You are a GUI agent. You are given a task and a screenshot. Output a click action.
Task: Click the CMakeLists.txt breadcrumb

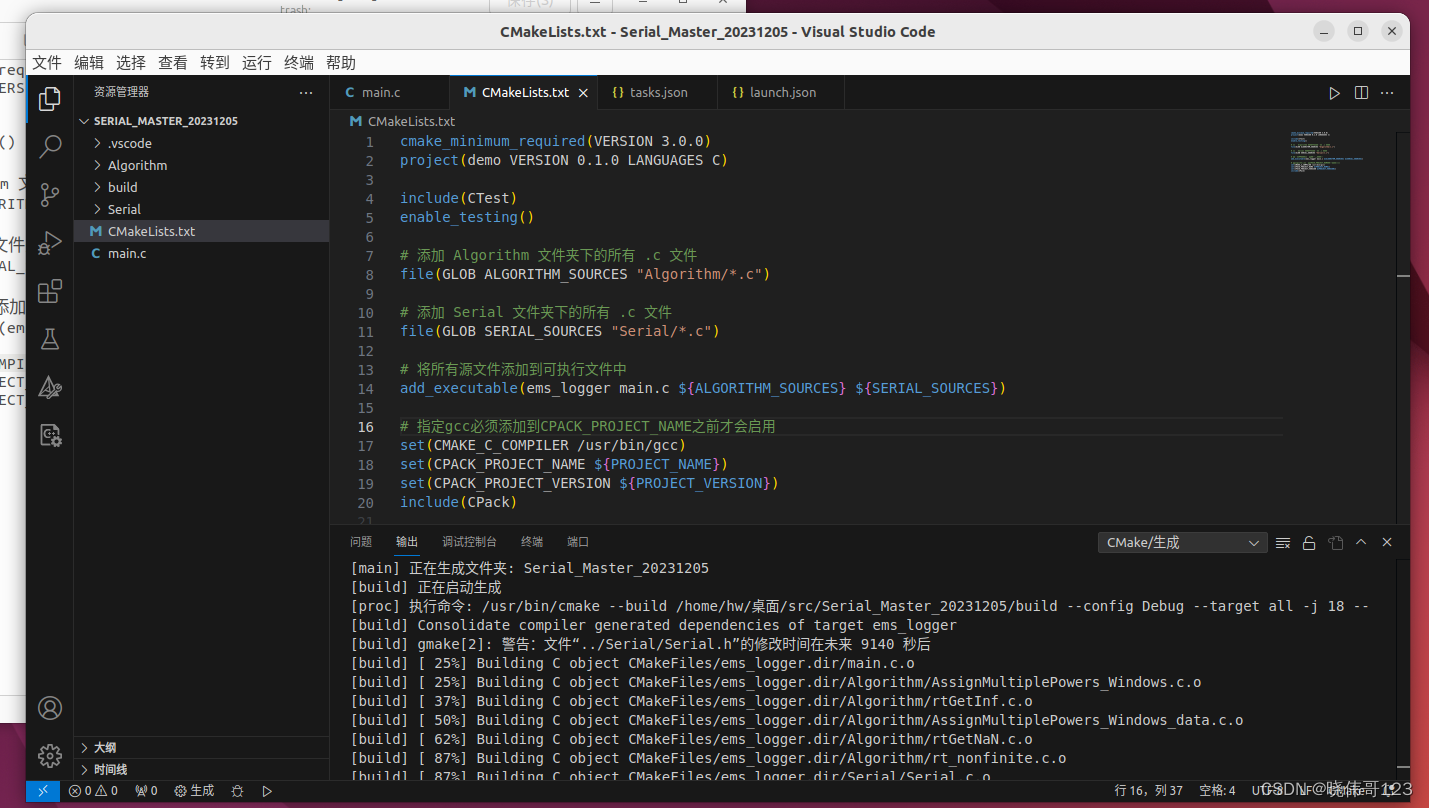coord(403,121)
